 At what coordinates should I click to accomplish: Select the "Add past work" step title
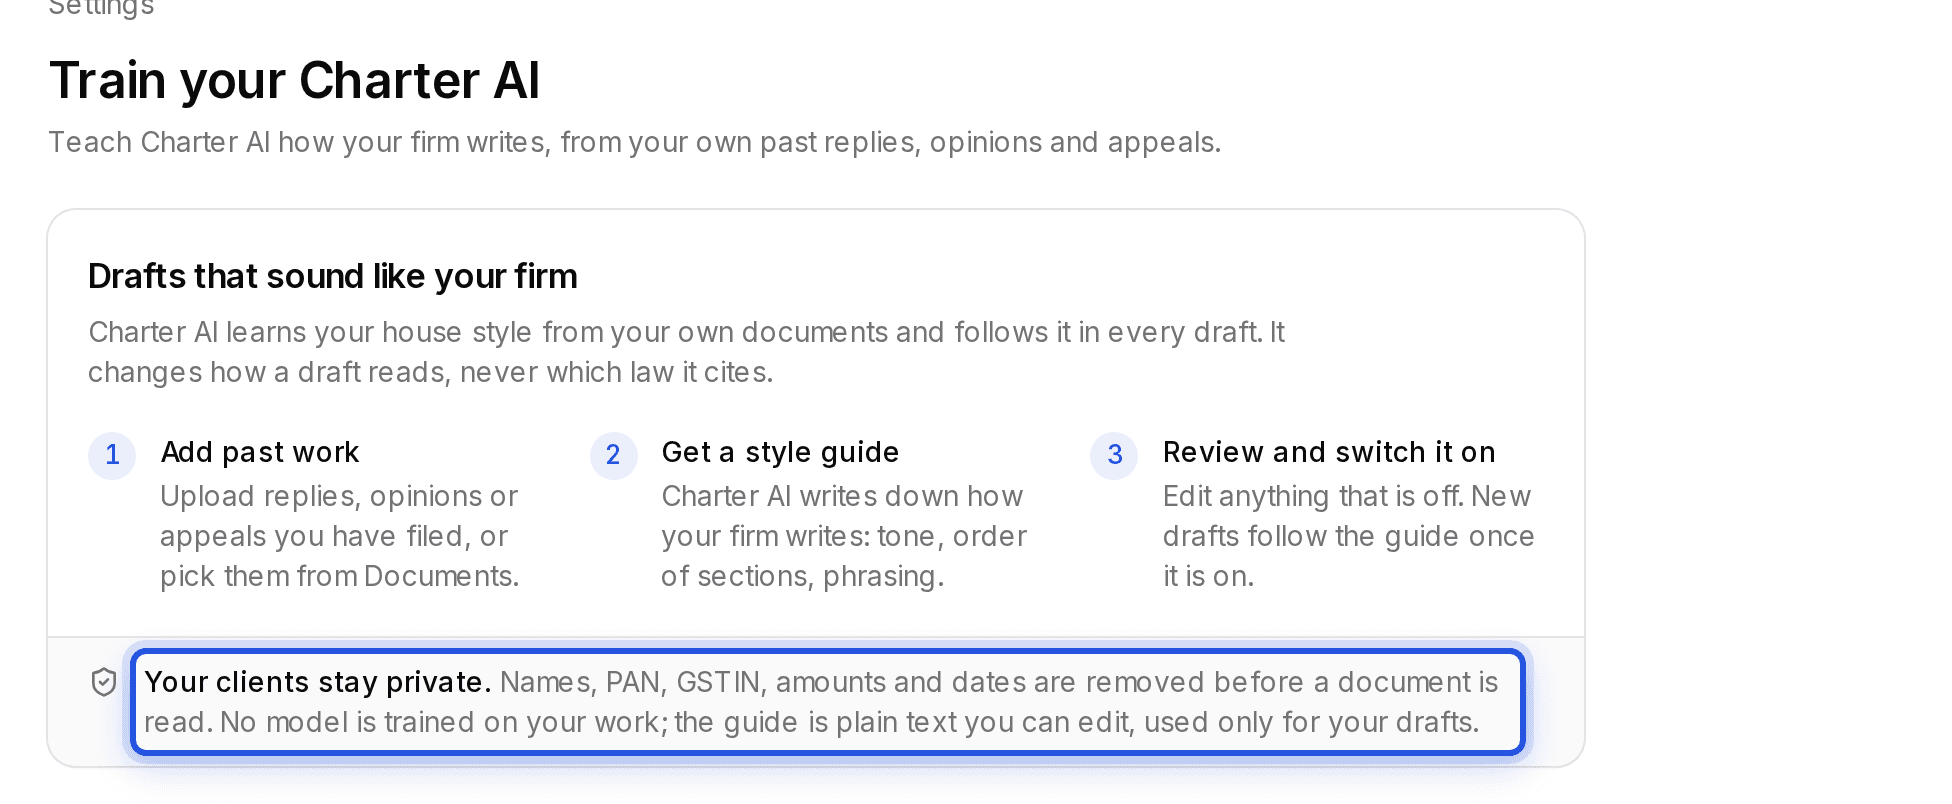point(260,452)
